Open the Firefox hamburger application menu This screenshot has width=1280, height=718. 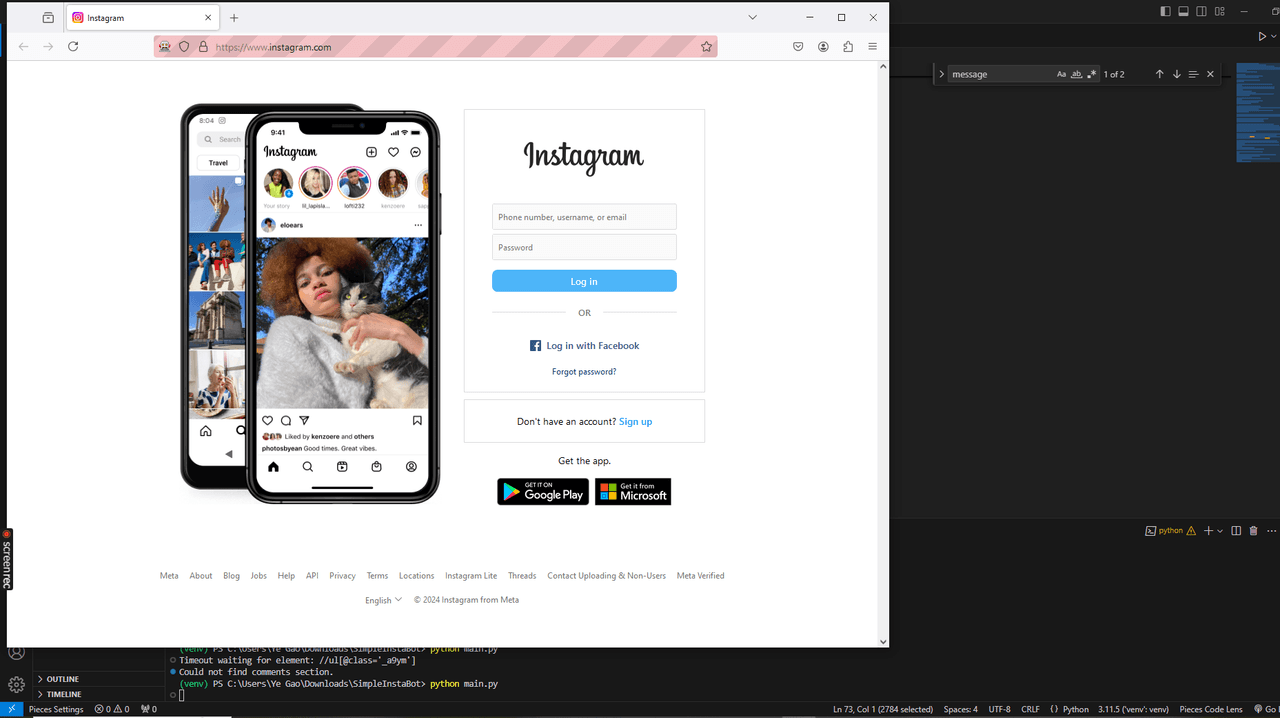(872, 47)
